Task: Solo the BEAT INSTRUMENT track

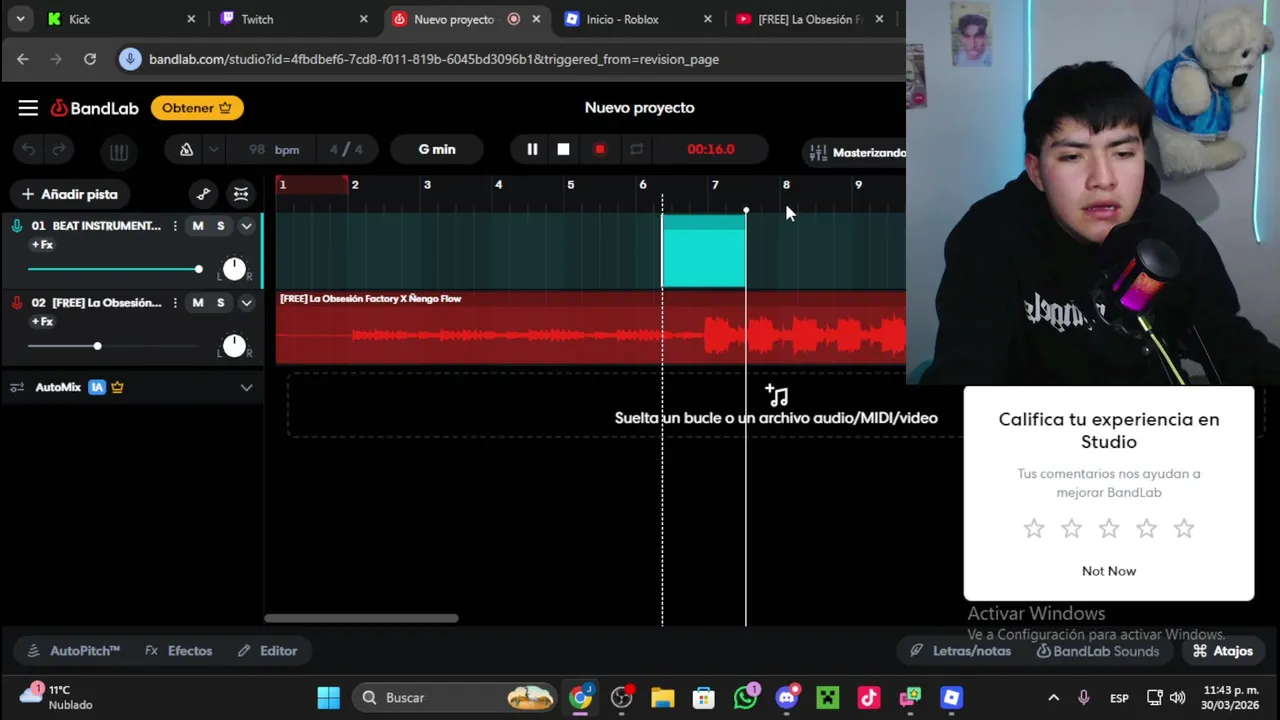Action: tap(221, 226)
